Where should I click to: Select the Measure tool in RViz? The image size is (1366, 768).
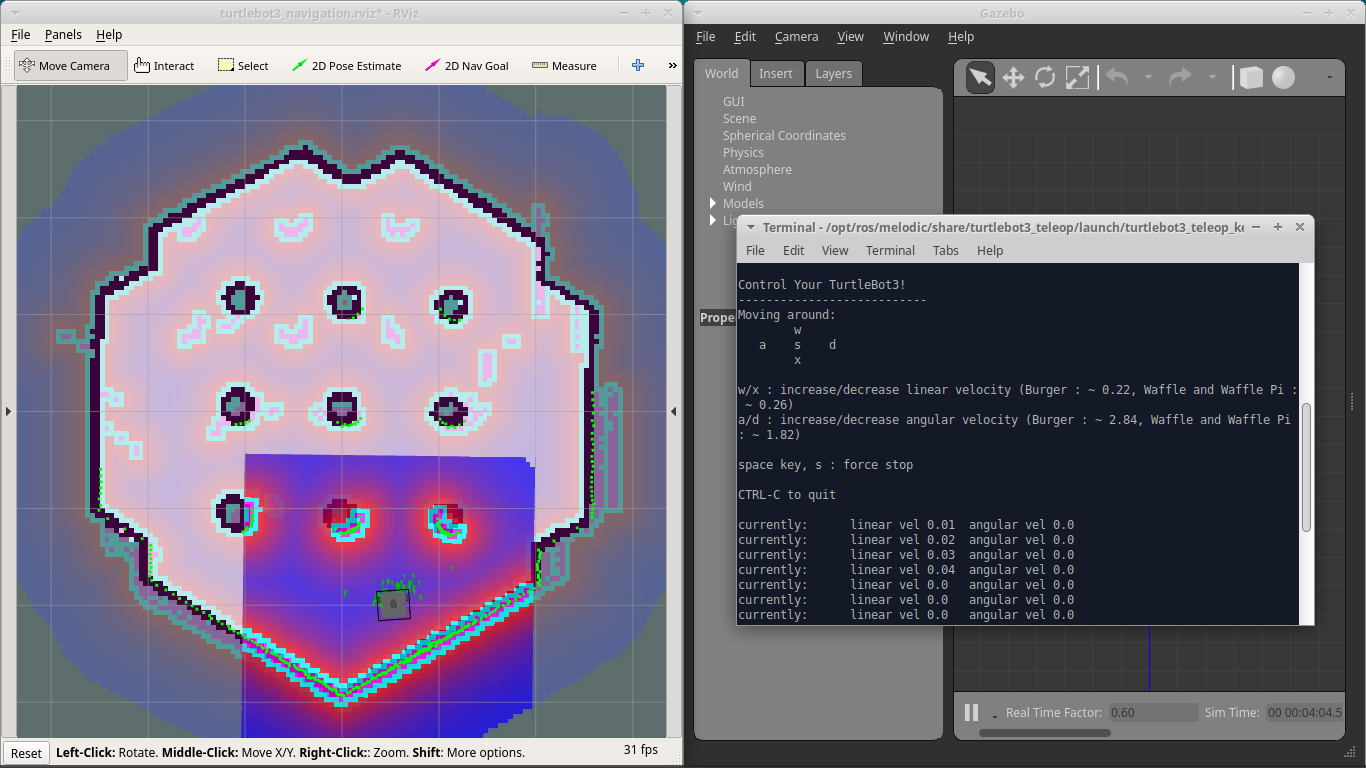[x=564, y=65]
